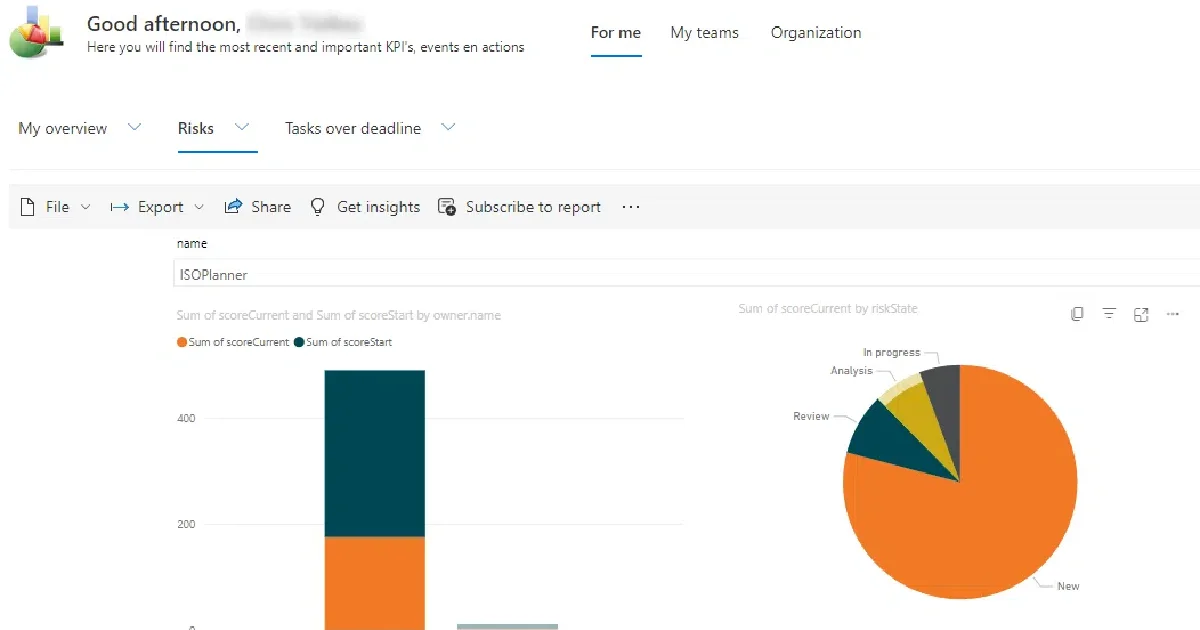Switch to the For me tab

[616, 33]
